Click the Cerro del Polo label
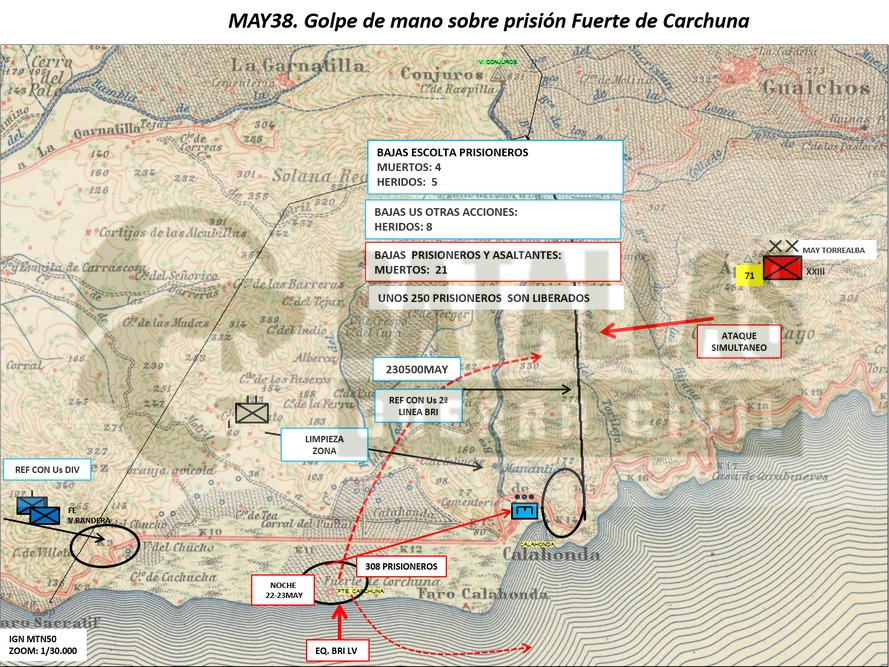889x667 pixels. [x=50, y=75]
